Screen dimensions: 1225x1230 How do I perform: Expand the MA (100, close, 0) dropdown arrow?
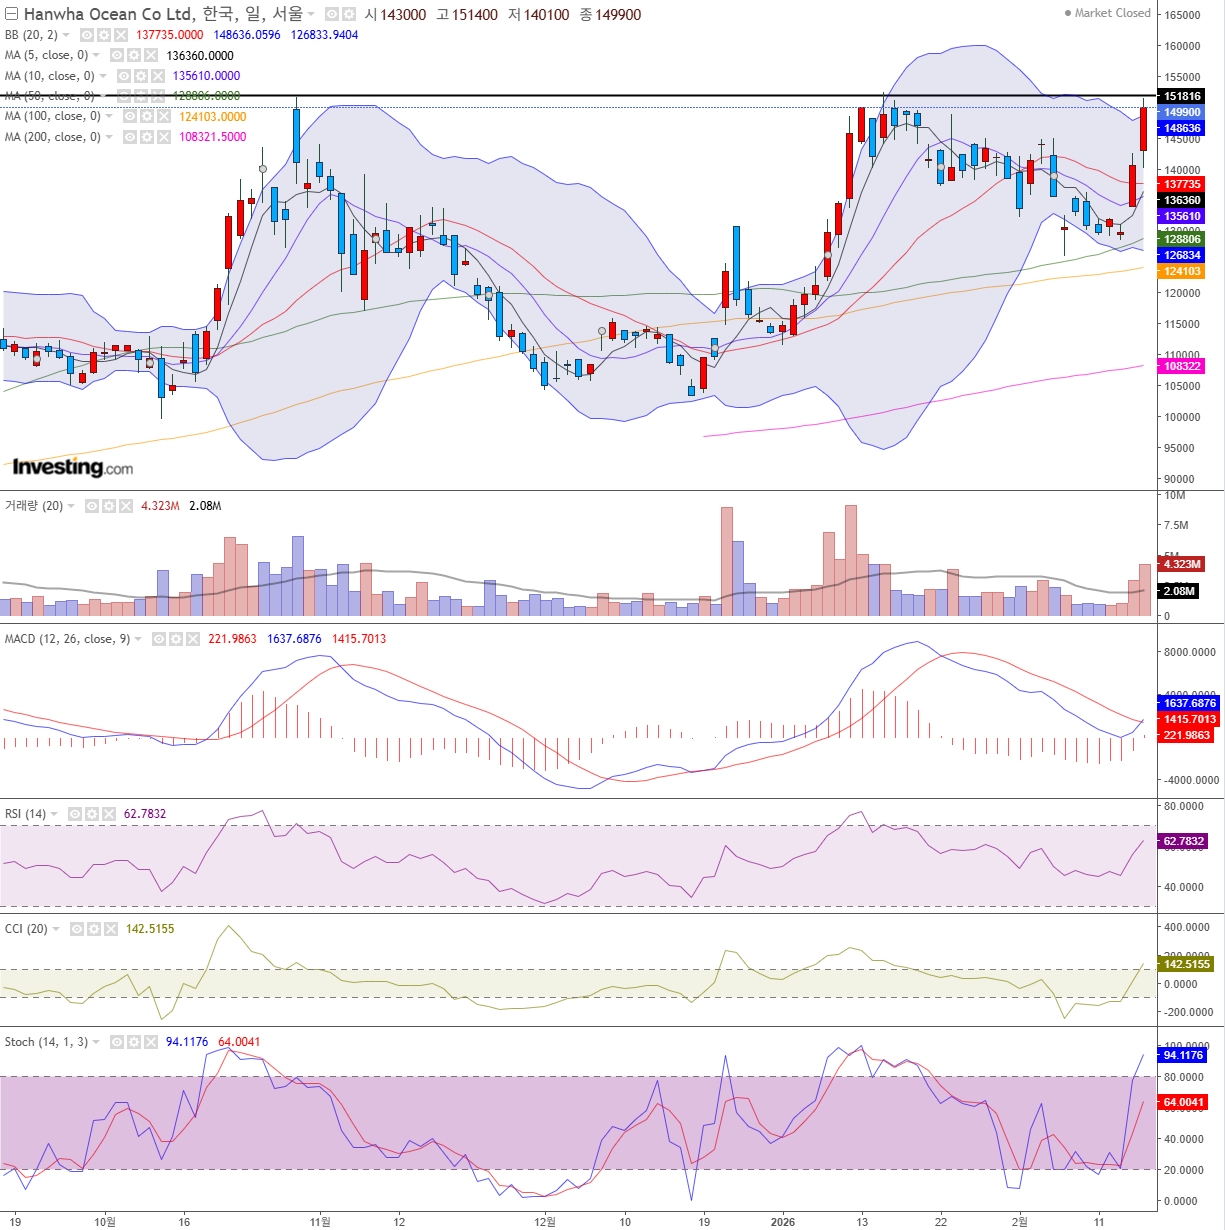(110, 117)
